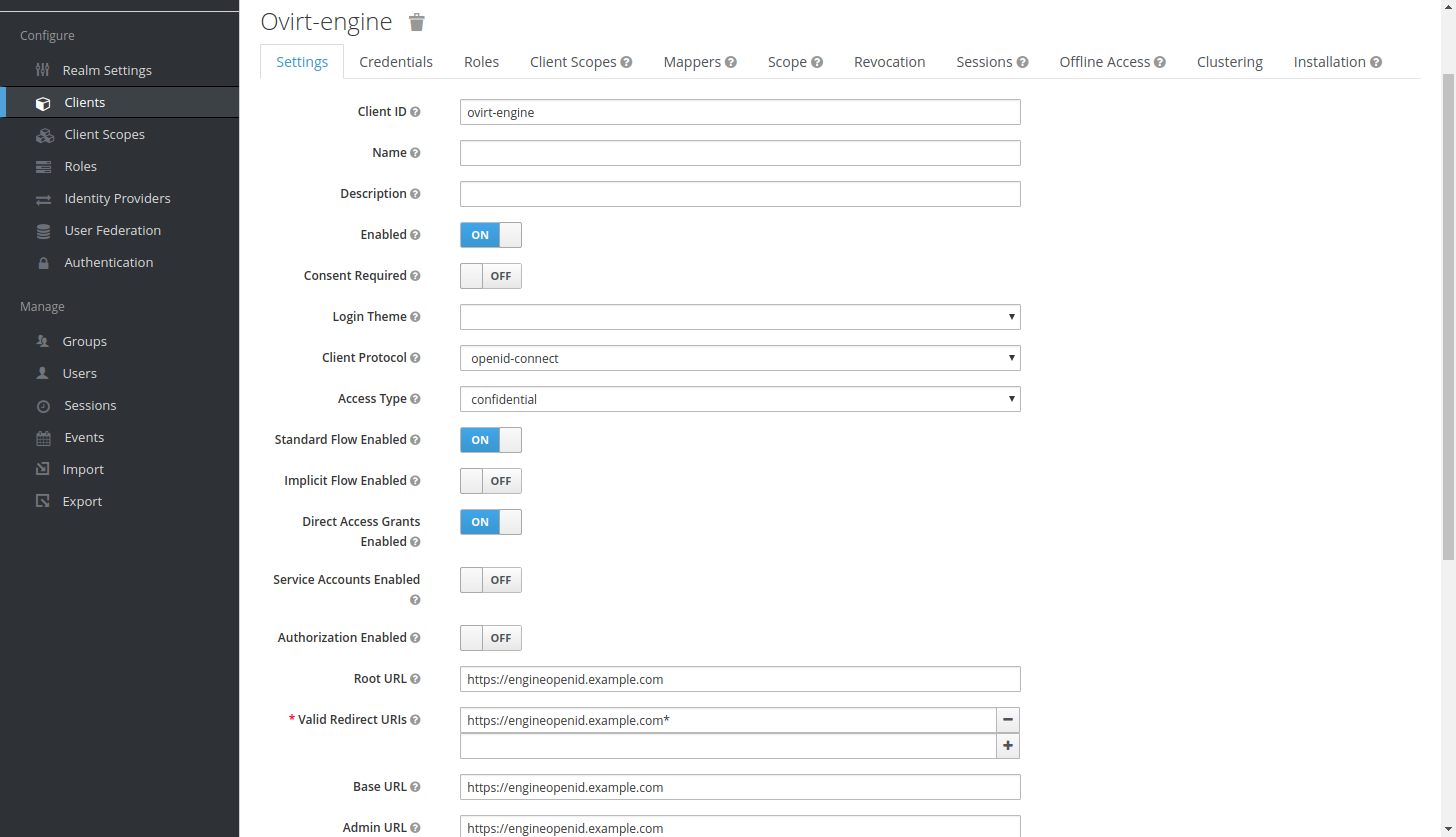
Task: Enable the Service Accounts Enabled switch
Action: click(490, 580)
